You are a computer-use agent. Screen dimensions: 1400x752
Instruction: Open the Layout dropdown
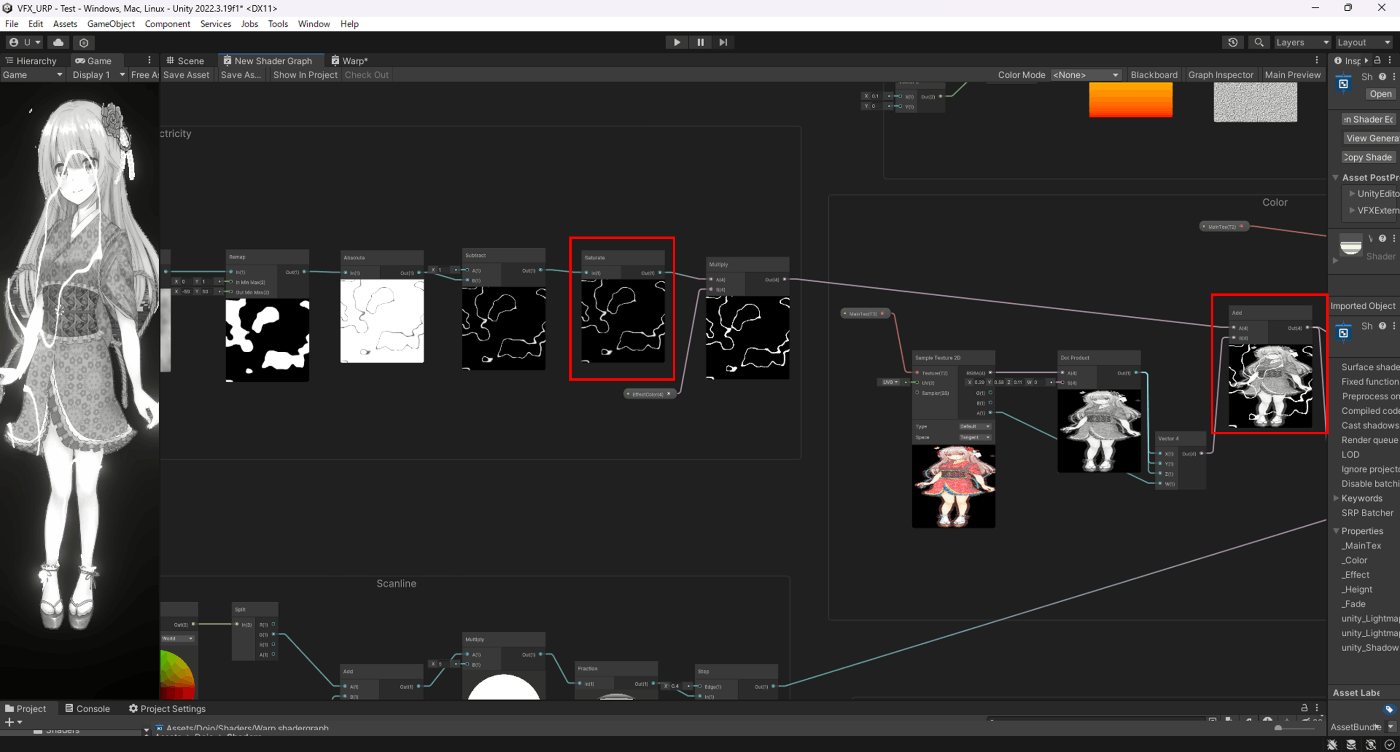(x=1363, y=43)
